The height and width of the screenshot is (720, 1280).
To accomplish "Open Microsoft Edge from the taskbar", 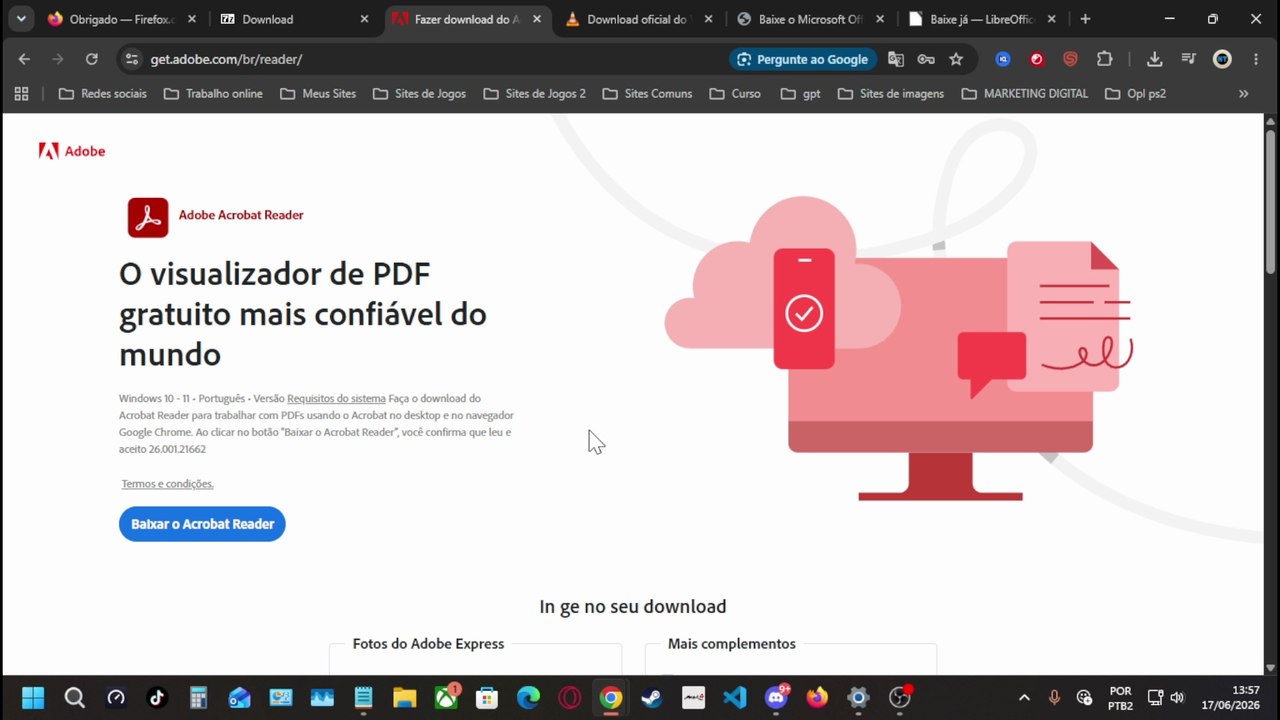I will 528,697.
